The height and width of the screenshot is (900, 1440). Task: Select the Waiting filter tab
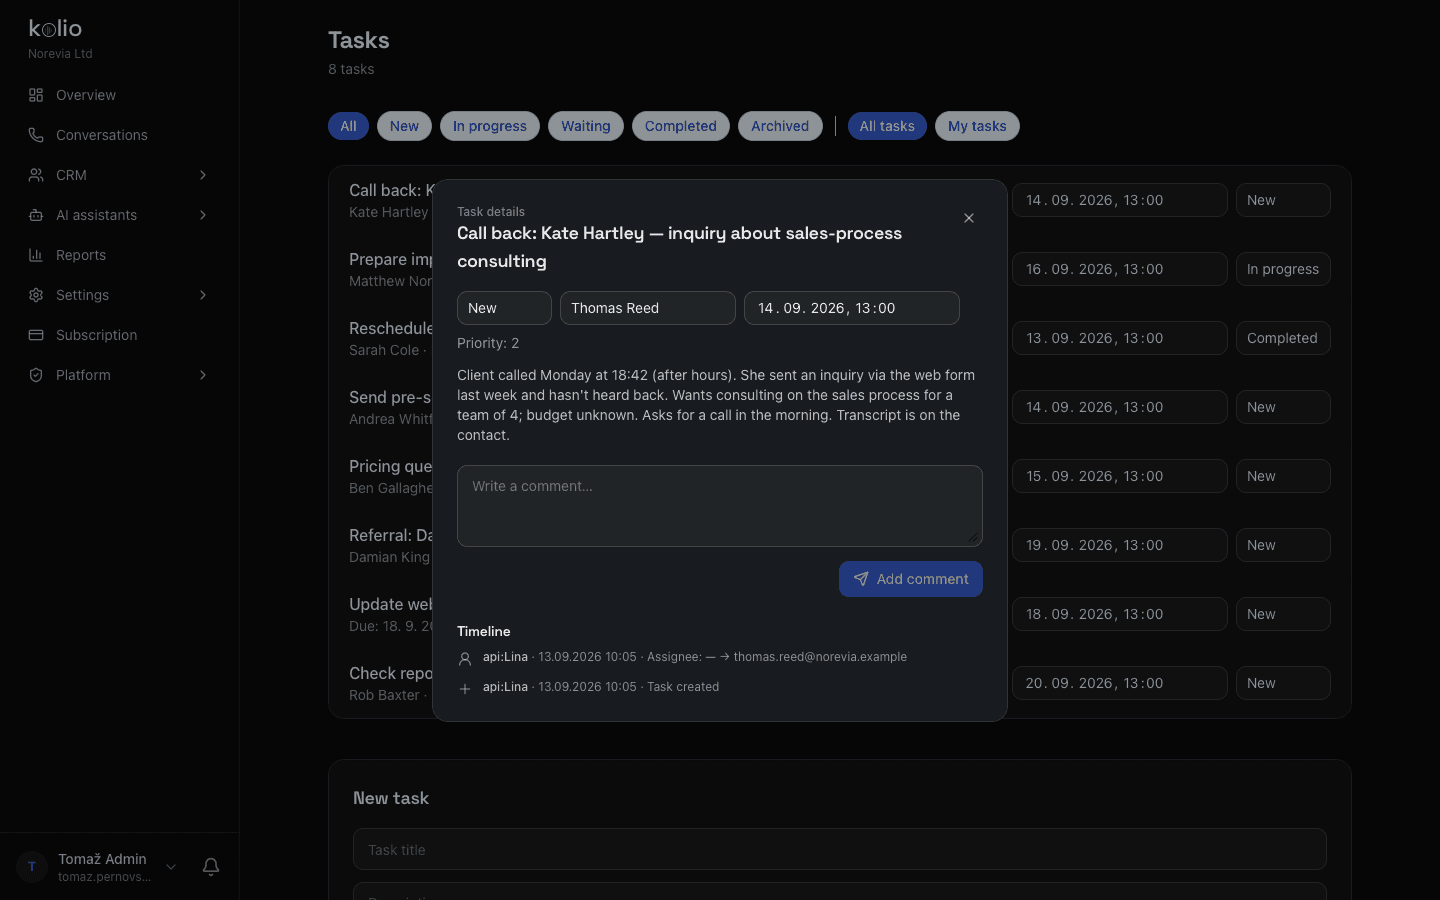coord(586,126)
